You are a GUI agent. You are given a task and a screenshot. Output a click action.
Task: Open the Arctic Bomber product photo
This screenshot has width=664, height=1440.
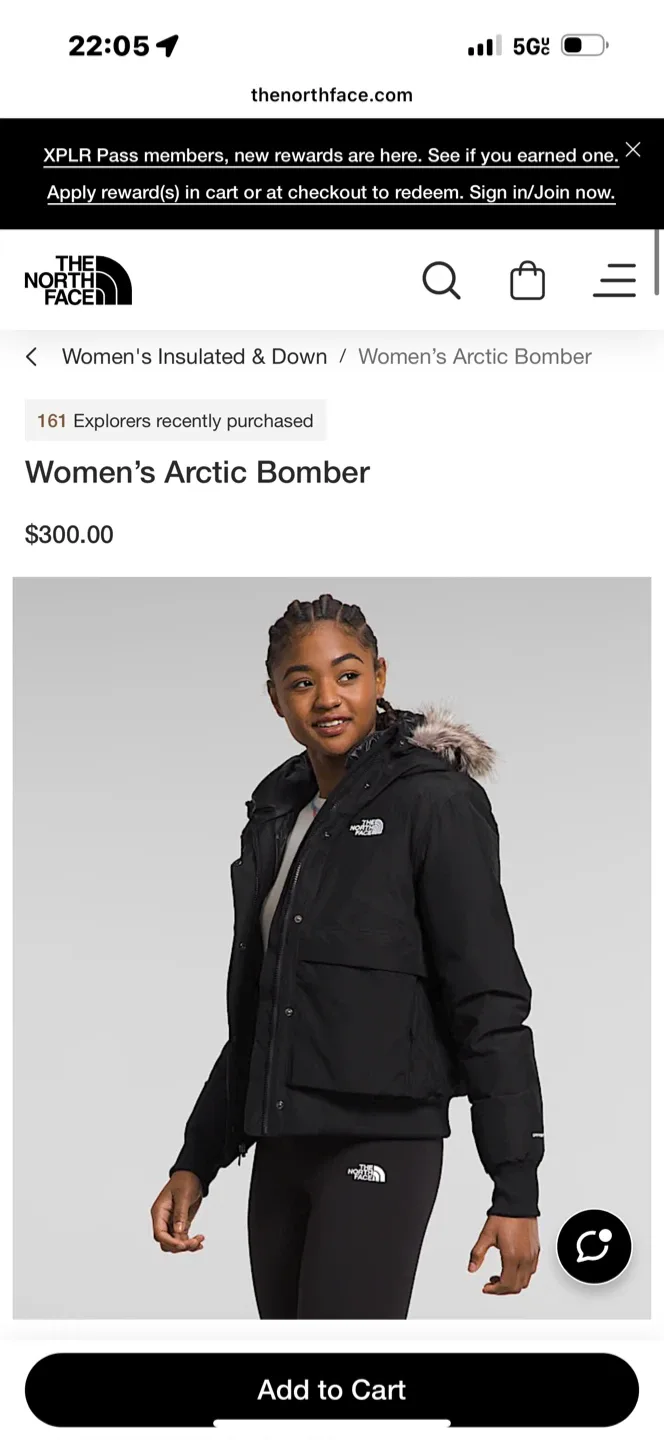coord(332,948)
